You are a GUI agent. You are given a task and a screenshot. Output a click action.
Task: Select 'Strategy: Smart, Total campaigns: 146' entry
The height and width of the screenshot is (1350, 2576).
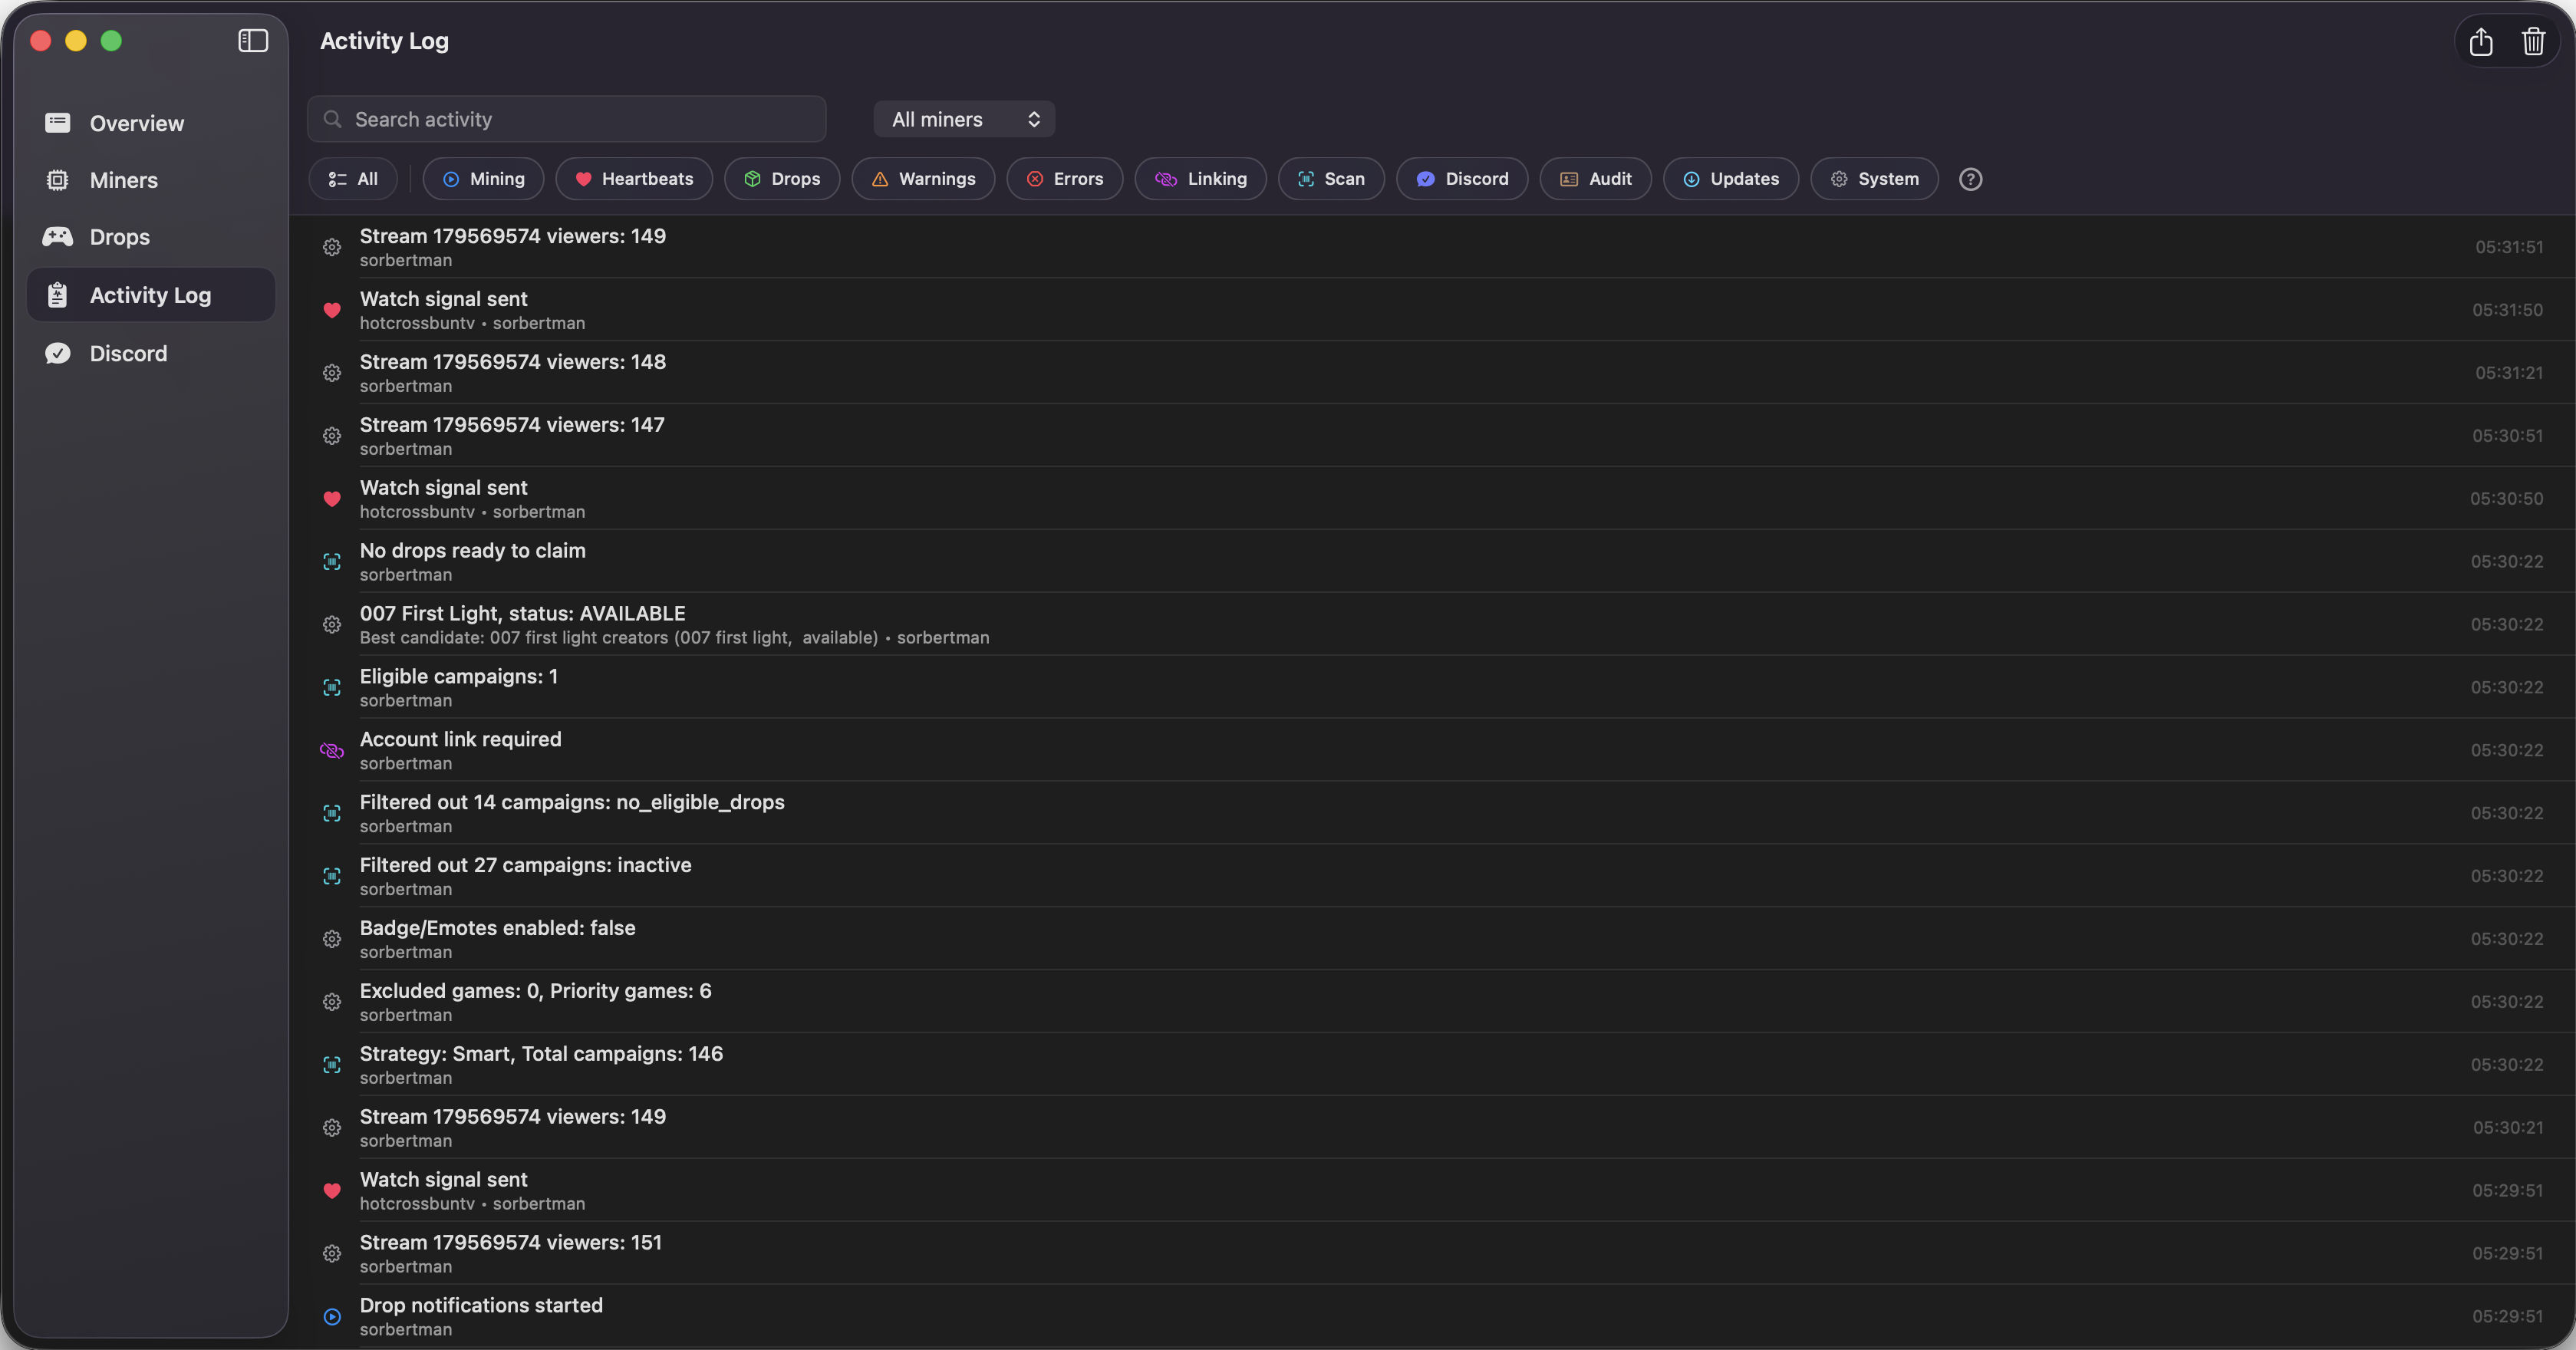click(x=1432, y=1065)
